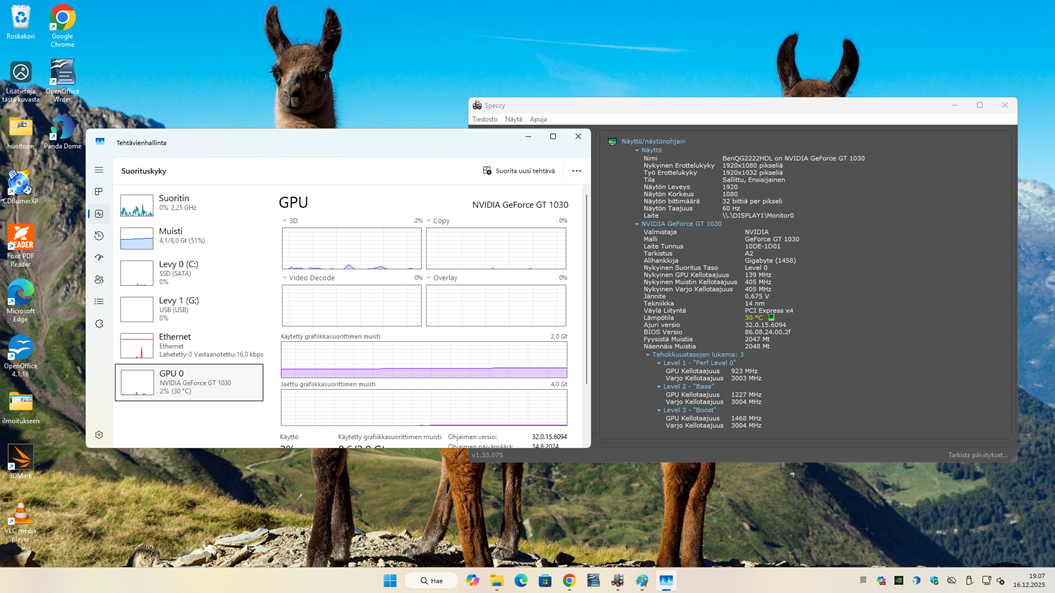Open the Apuja menu in Speccy
1055x593 pixels.
538,119
